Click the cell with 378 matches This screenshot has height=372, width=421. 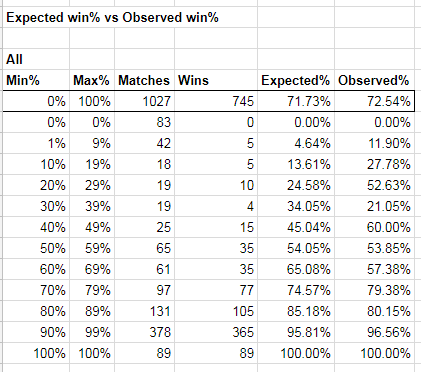tap(144, 332)
